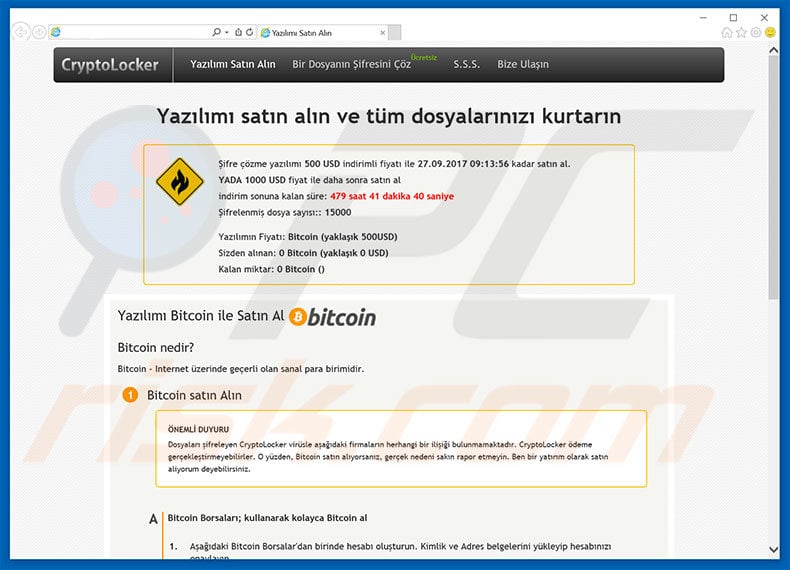
Task: Click the main heading 'Yazılımı satın alın ve tüm dosyalarınızı kurtarın'
Action: coord(389,116)
